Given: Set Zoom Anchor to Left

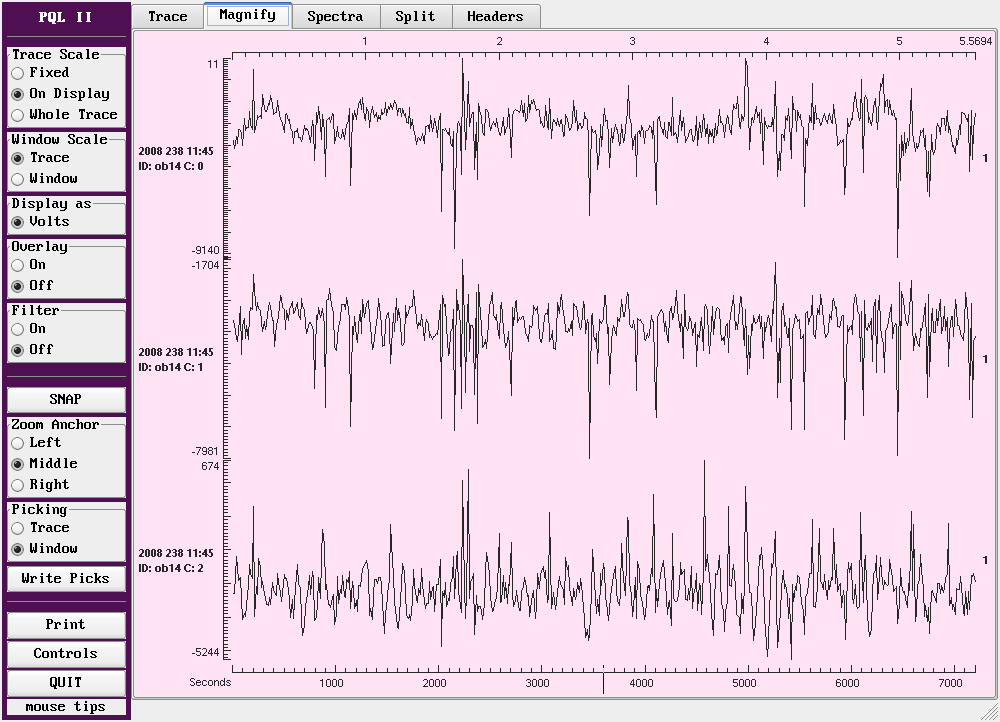Looking at the screenshot, I should 18,443.
